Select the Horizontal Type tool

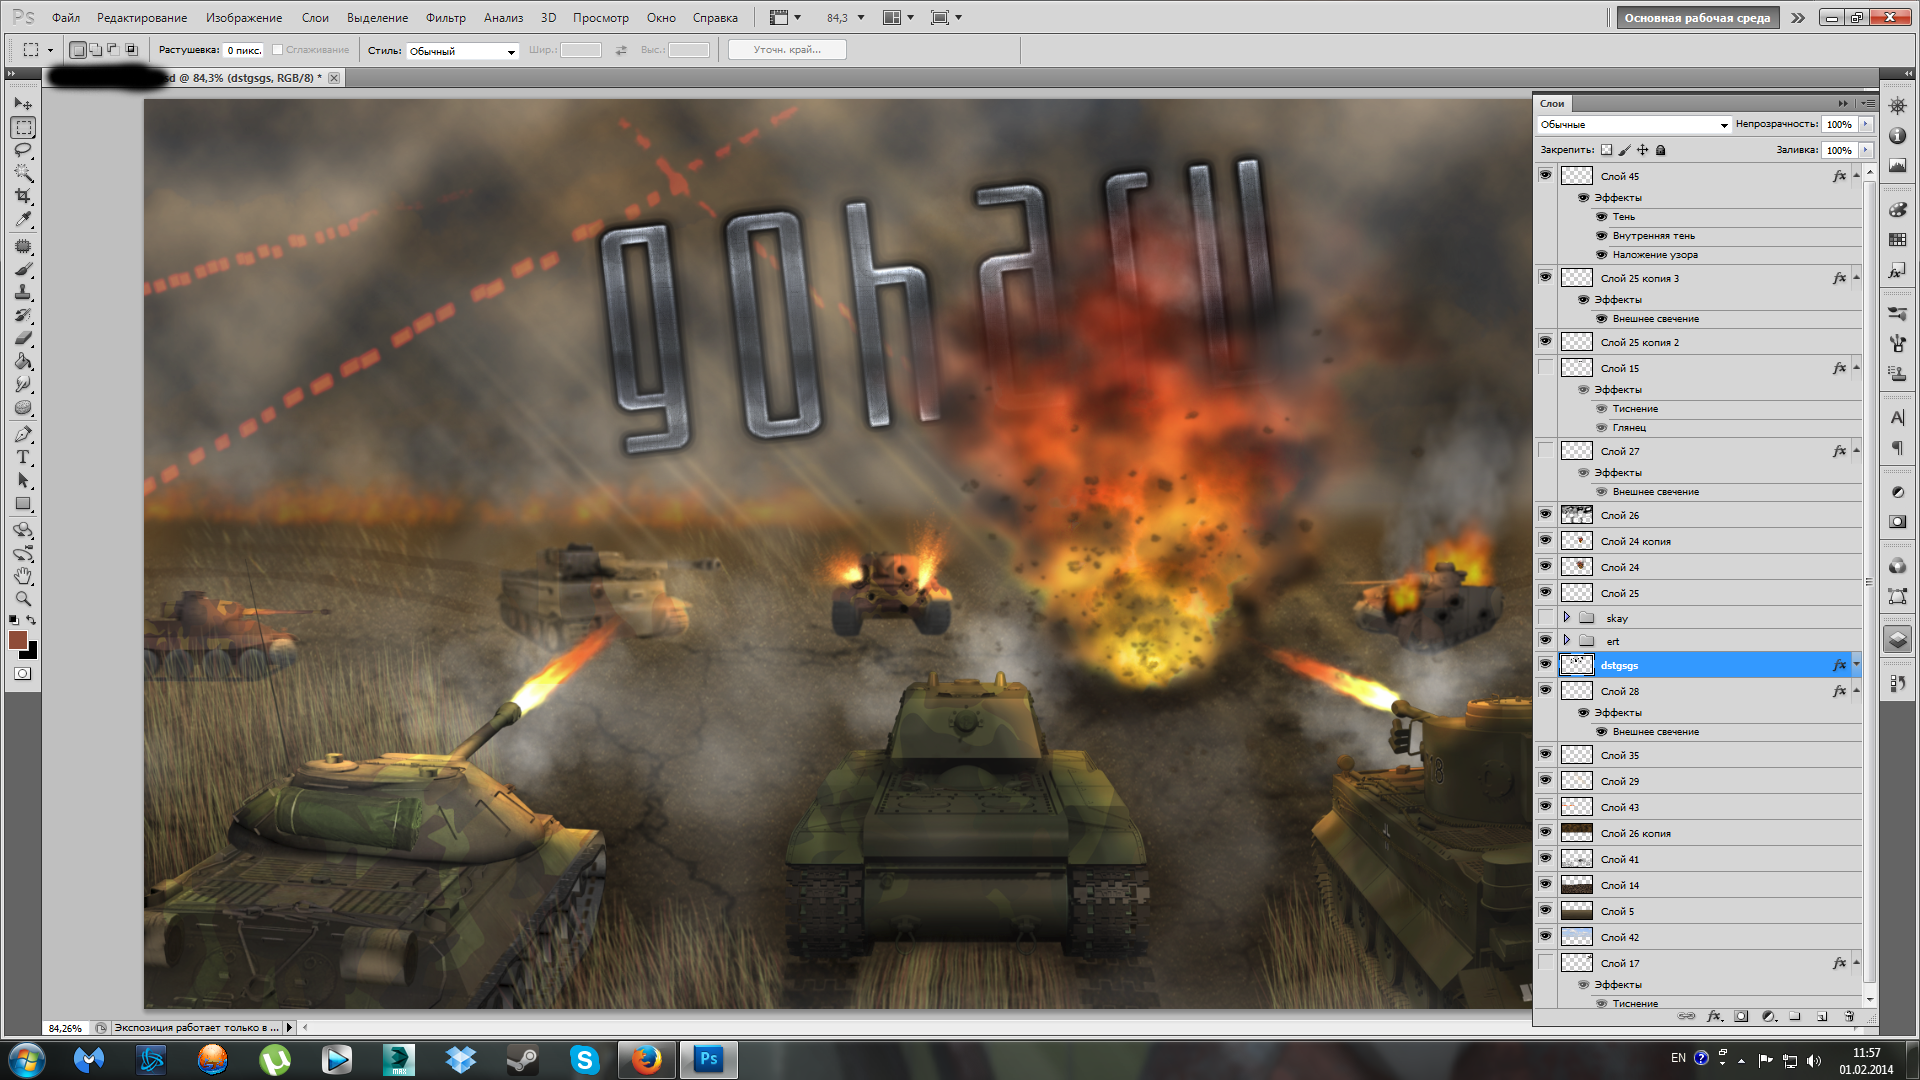[x=23, y=457]
